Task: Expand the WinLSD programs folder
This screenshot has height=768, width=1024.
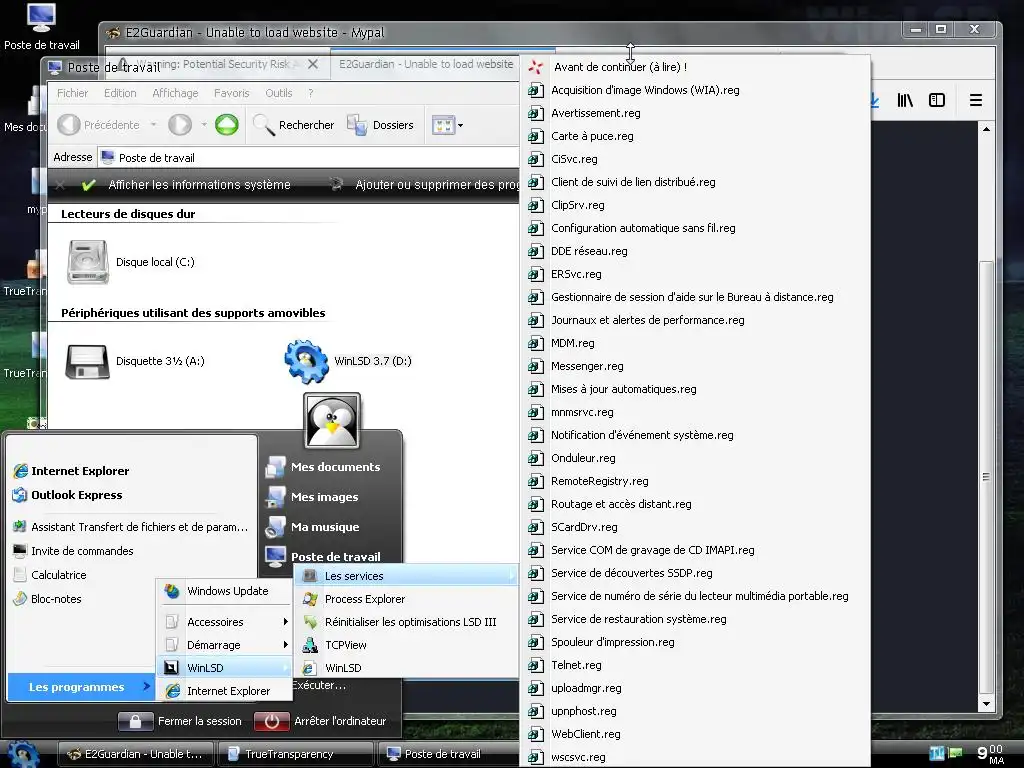Action: pos(225,667)
